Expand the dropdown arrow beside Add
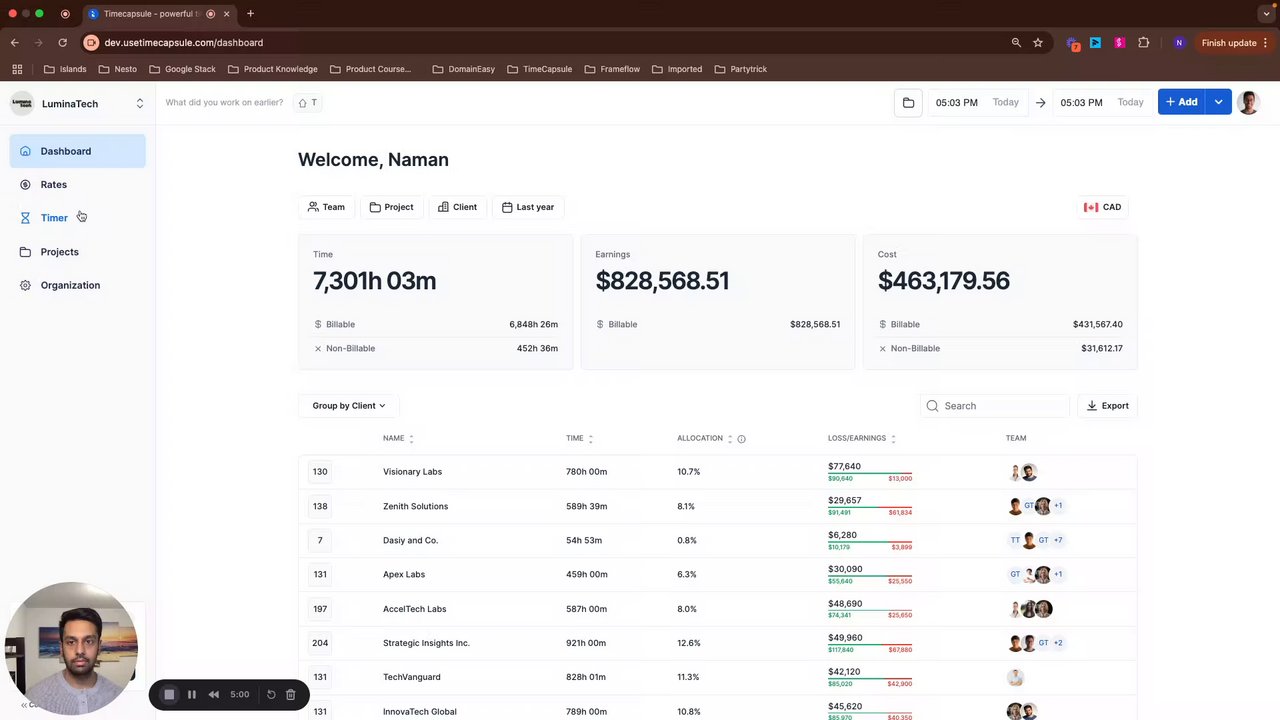 1218,102
